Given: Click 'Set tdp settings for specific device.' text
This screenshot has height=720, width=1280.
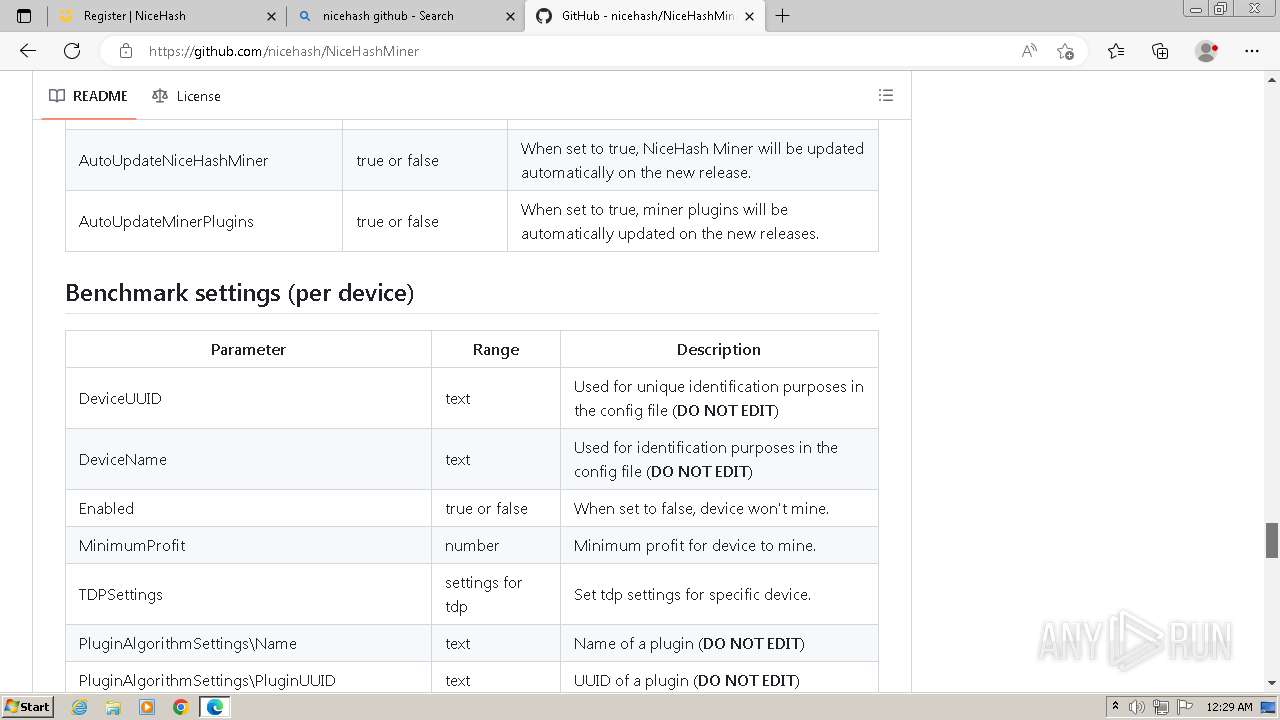Looking at the screenshot, I should (692, 594).
